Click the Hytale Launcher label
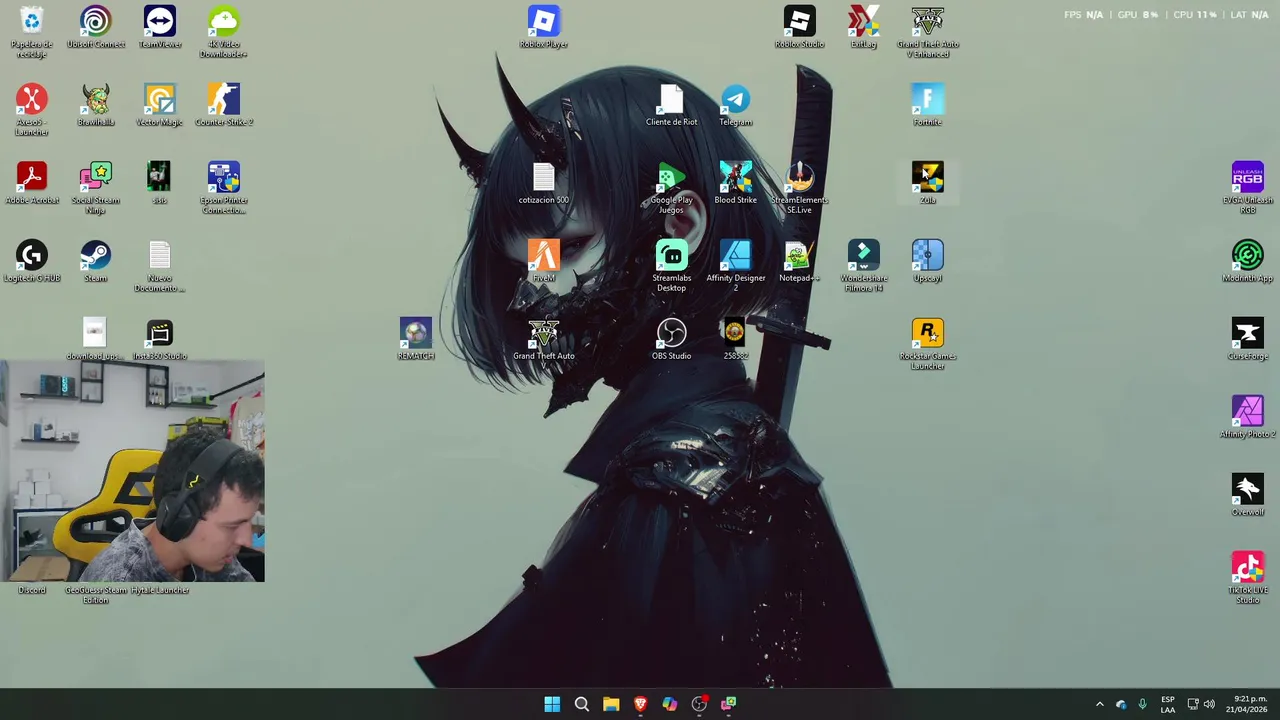This screenshot has width=1280, height=720. (160, 590)
